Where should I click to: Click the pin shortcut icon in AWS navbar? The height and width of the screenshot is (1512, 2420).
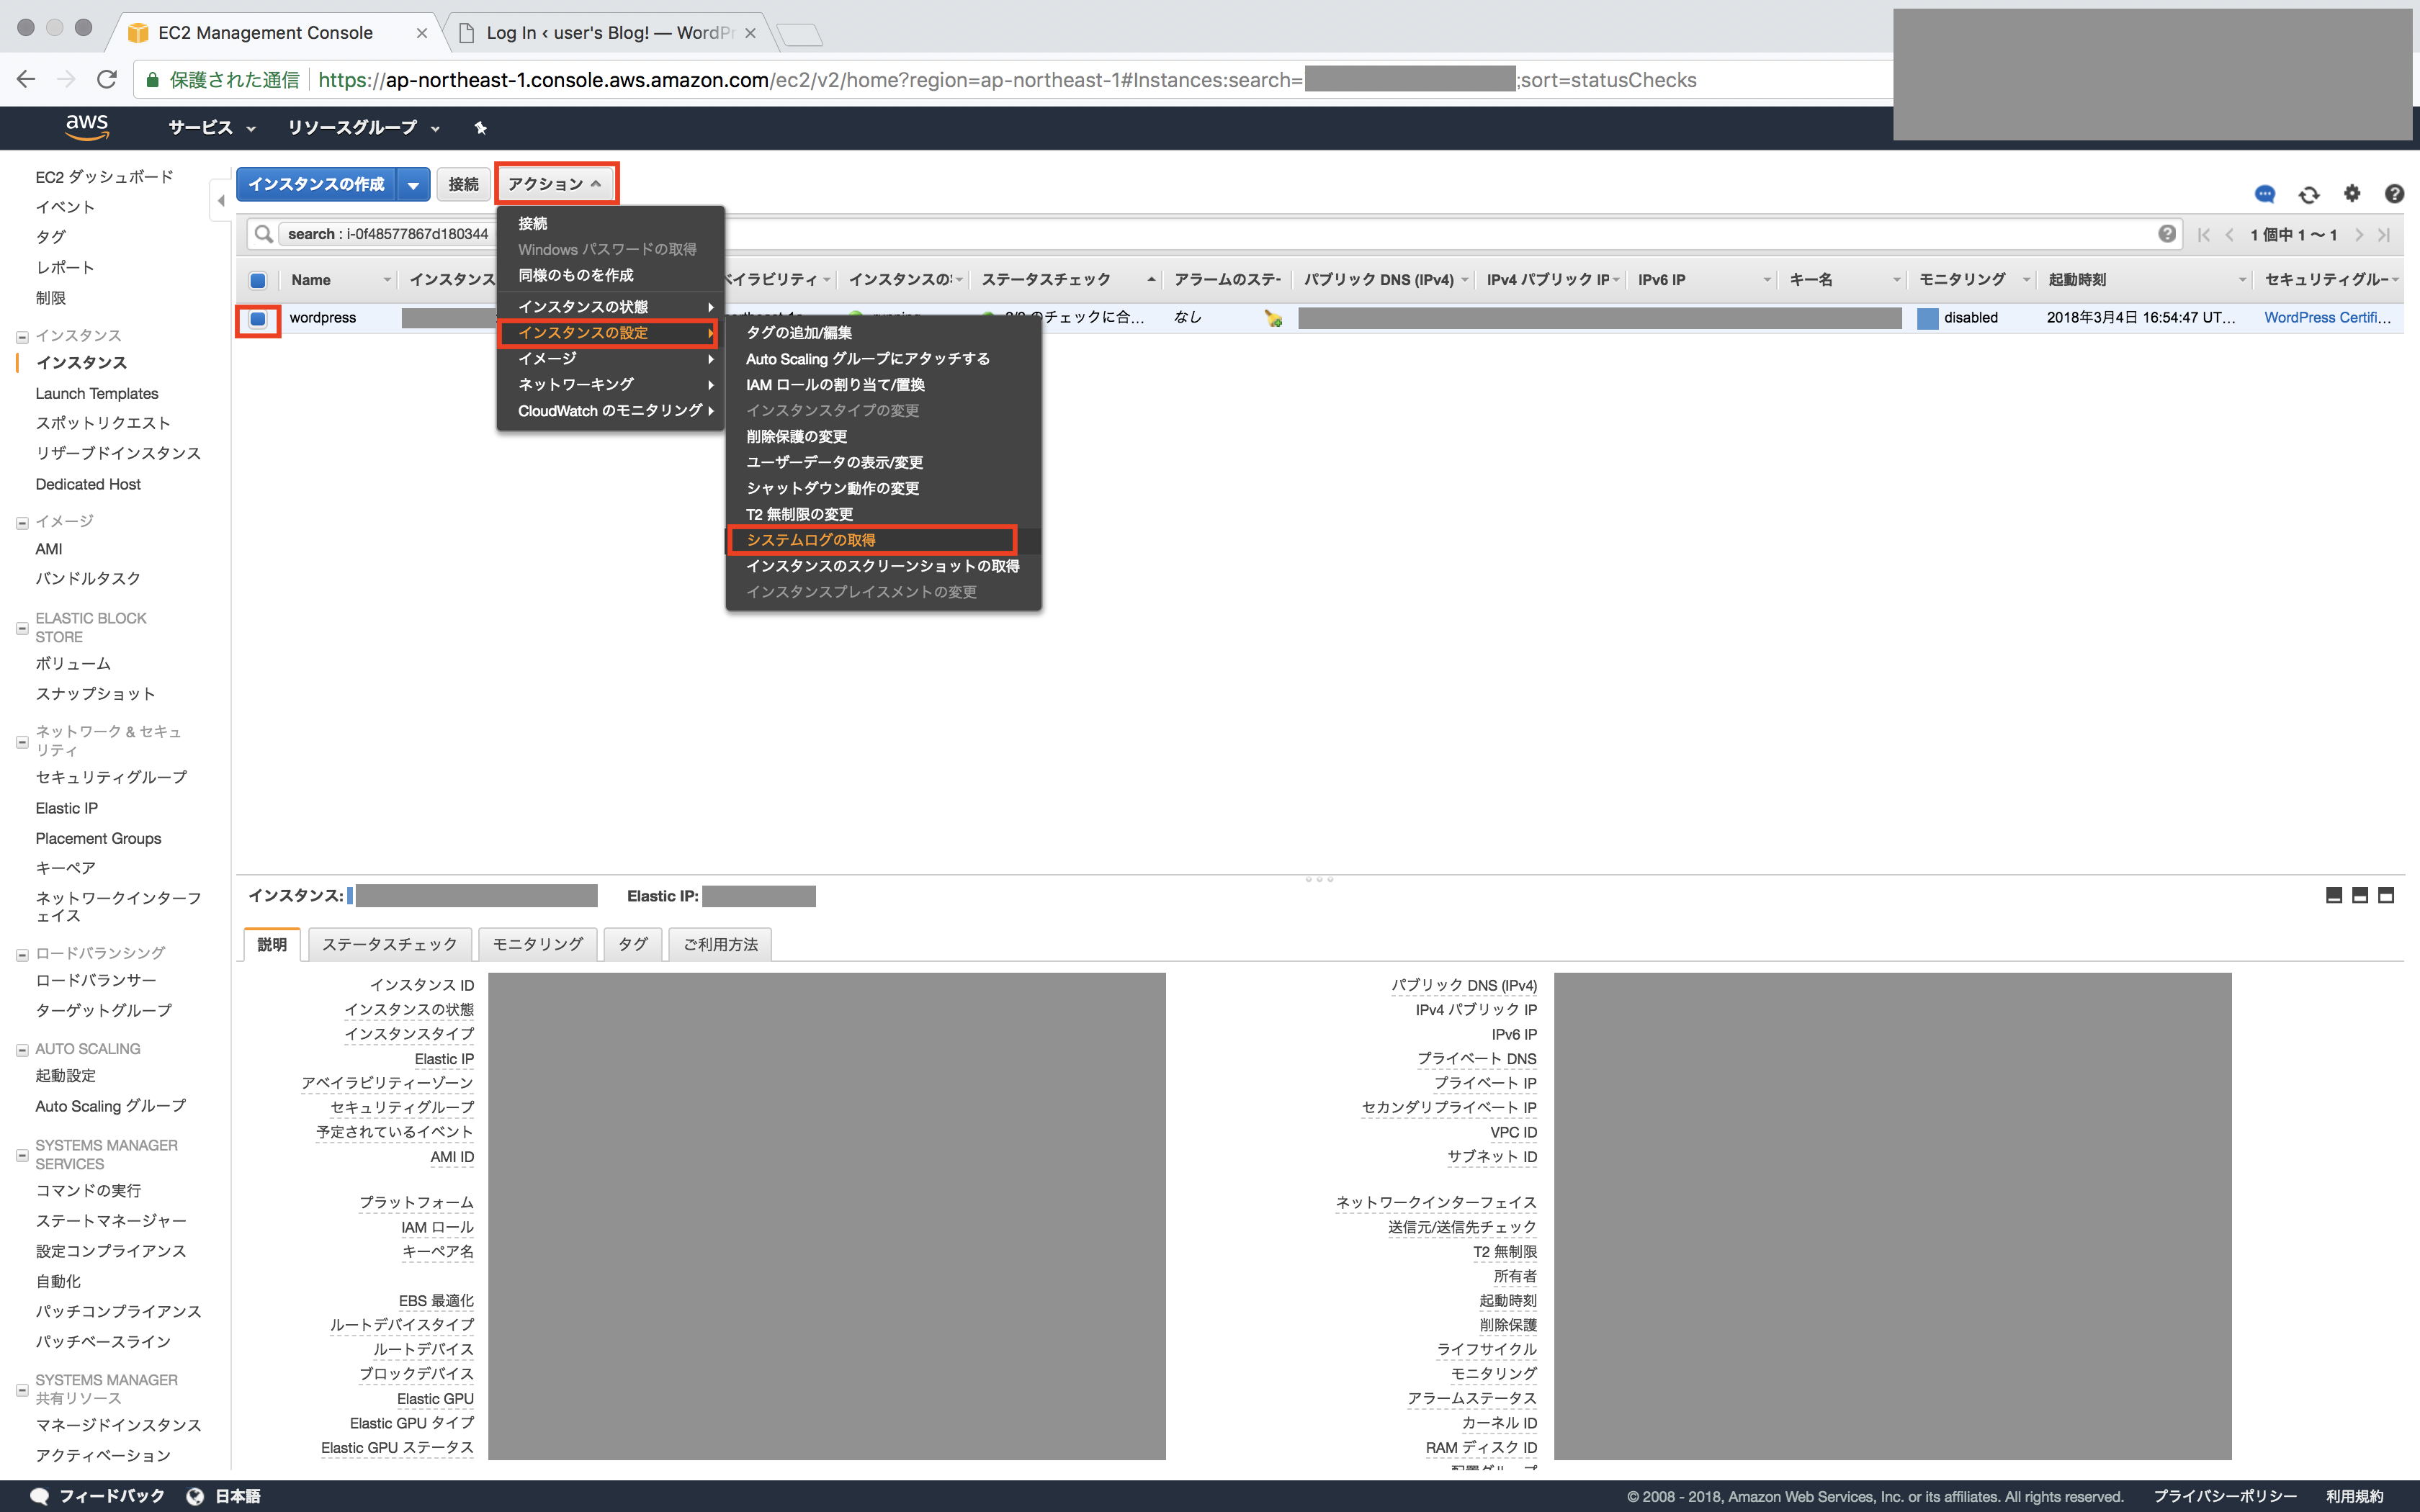(481, 127)
